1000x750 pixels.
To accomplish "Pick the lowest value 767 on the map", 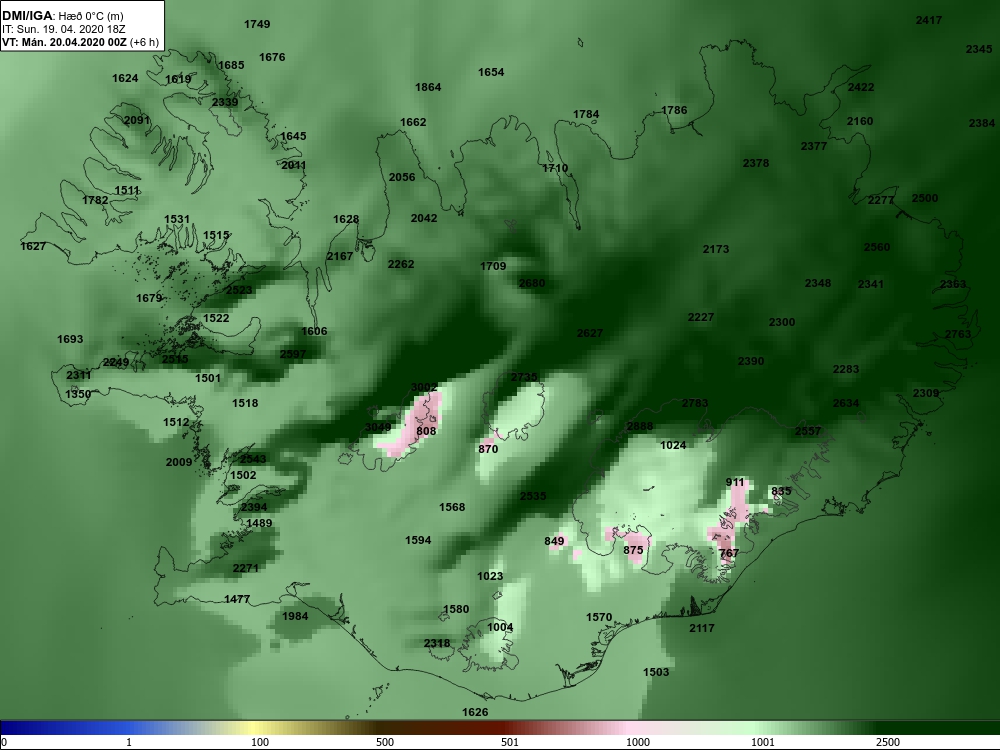I will point(729,554).
